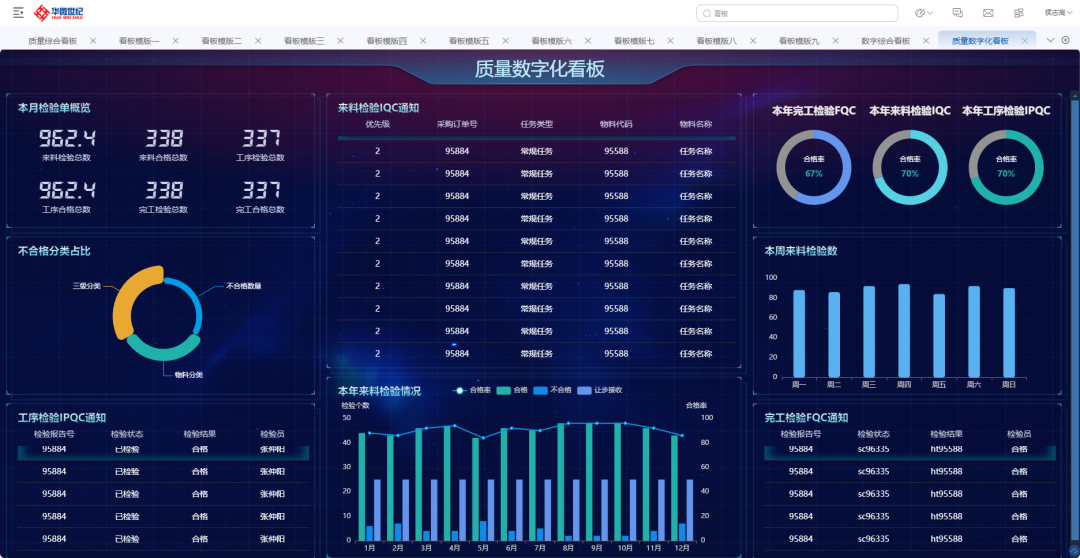Click the dashboard vertical scrollbar
1080x558 pixels.
tap(1075, 318)
